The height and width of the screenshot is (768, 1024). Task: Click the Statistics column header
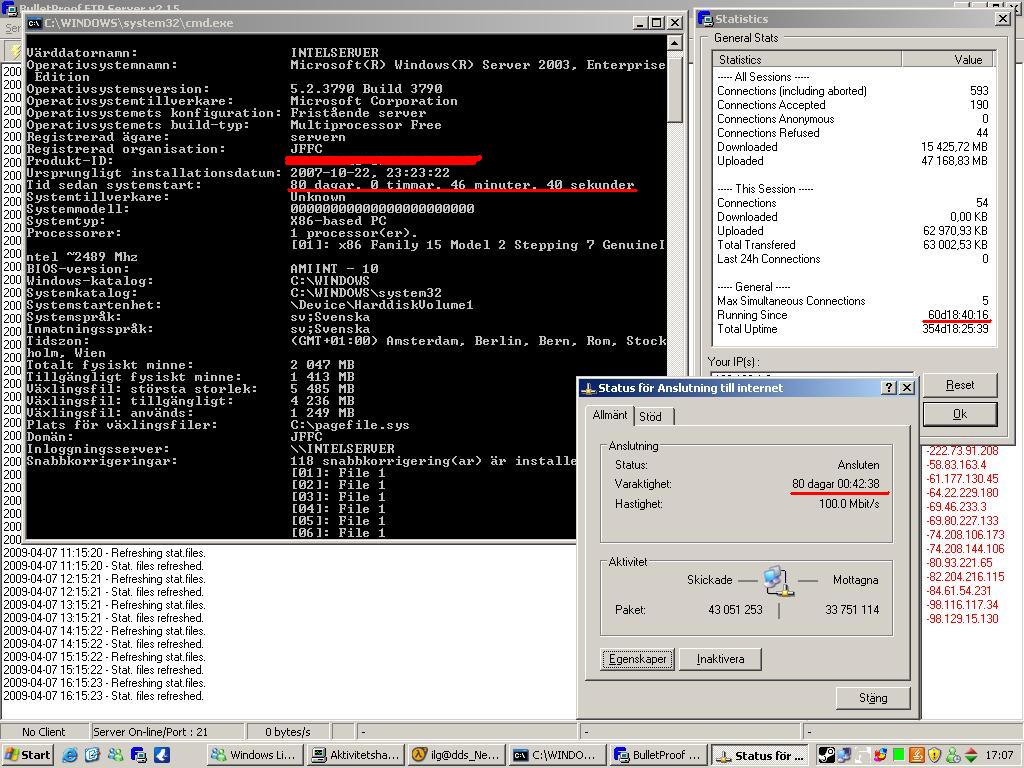(x=807, y=59)
